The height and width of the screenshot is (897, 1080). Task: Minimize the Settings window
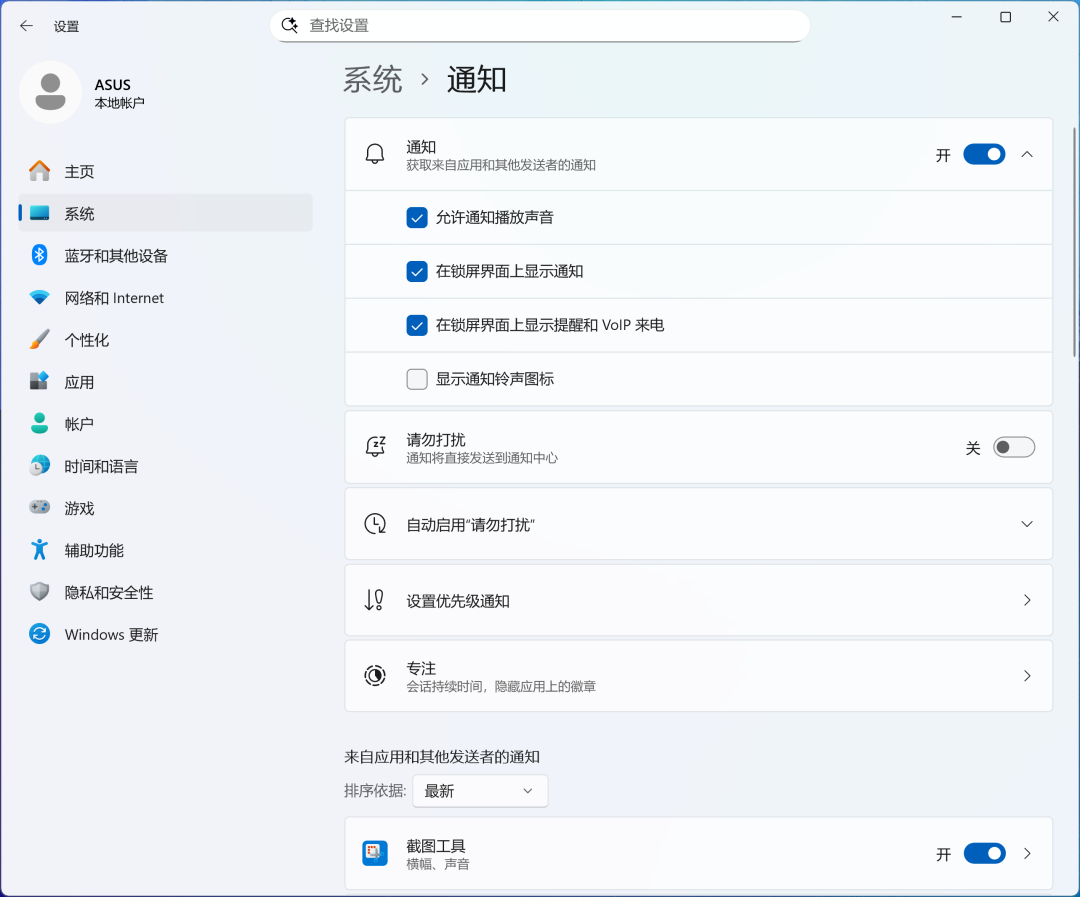tap(957, 17)
